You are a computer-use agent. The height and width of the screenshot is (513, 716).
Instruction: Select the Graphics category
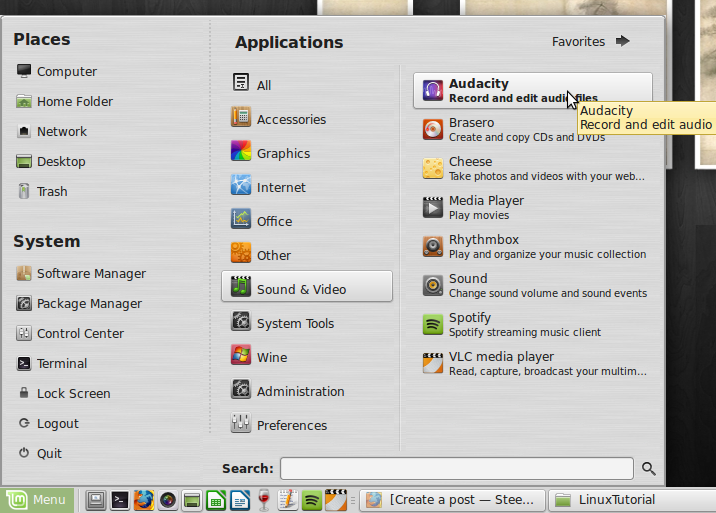click(x=307, y=151)
